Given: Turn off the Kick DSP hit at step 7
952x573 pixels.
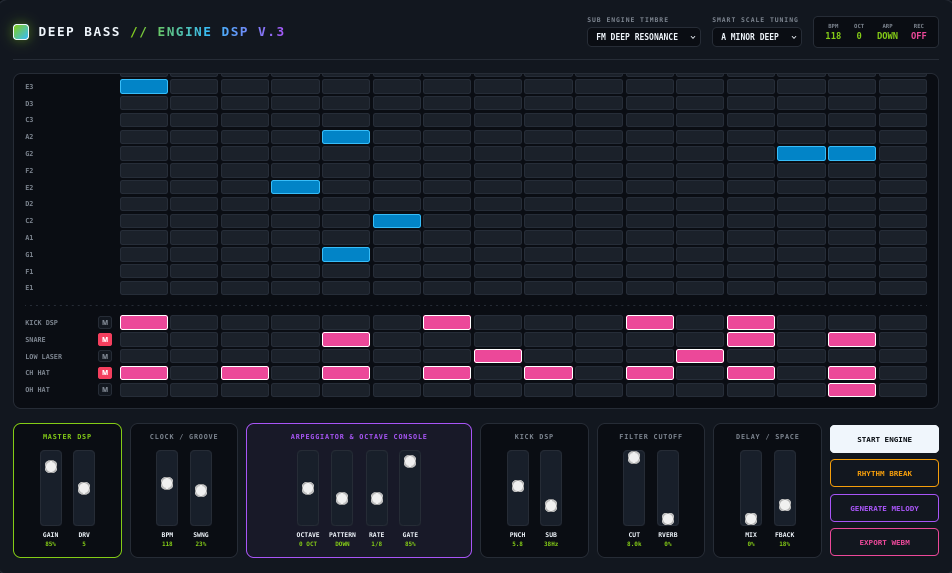Looking at the screenshot, I should [x=447, y=322].
